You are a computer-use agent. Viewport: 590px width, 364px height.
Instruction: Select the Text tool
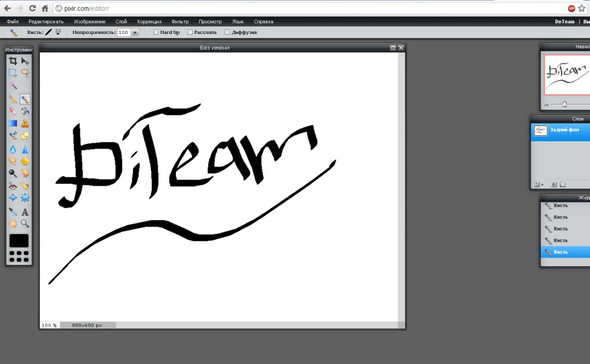tap(25, 212)
